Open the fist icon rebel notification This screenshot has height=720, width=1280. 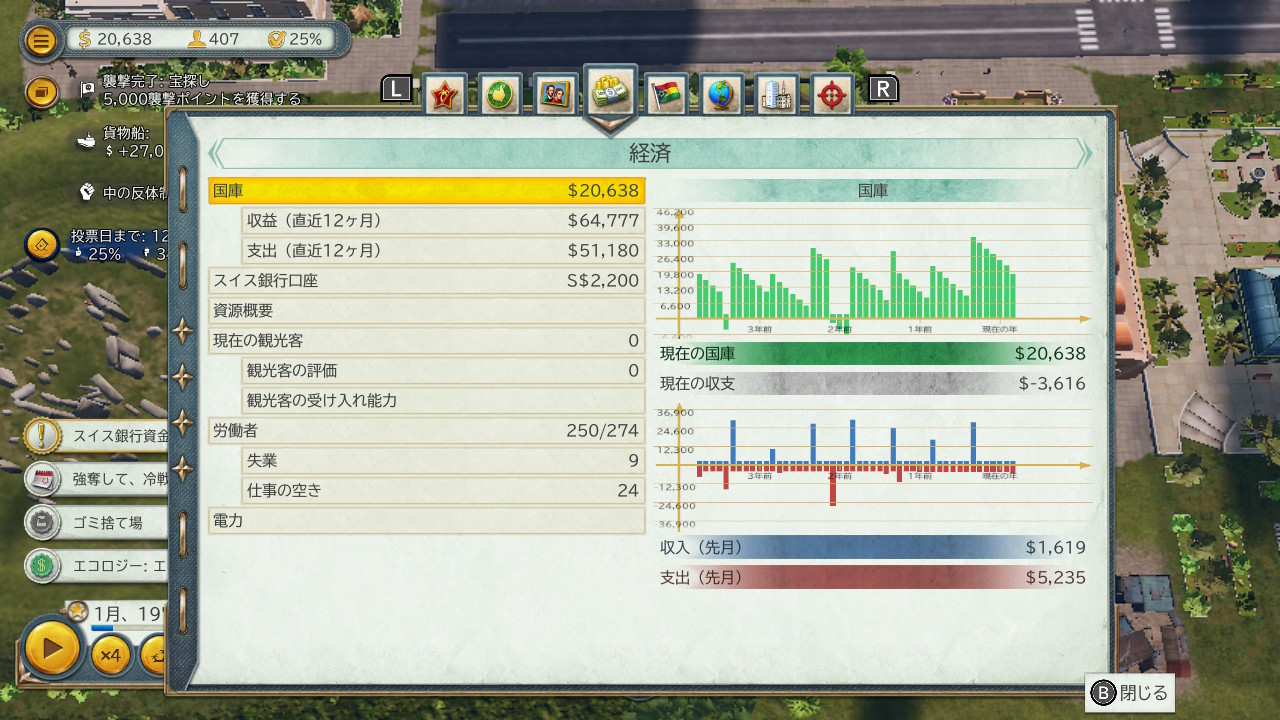coord(88,191)
